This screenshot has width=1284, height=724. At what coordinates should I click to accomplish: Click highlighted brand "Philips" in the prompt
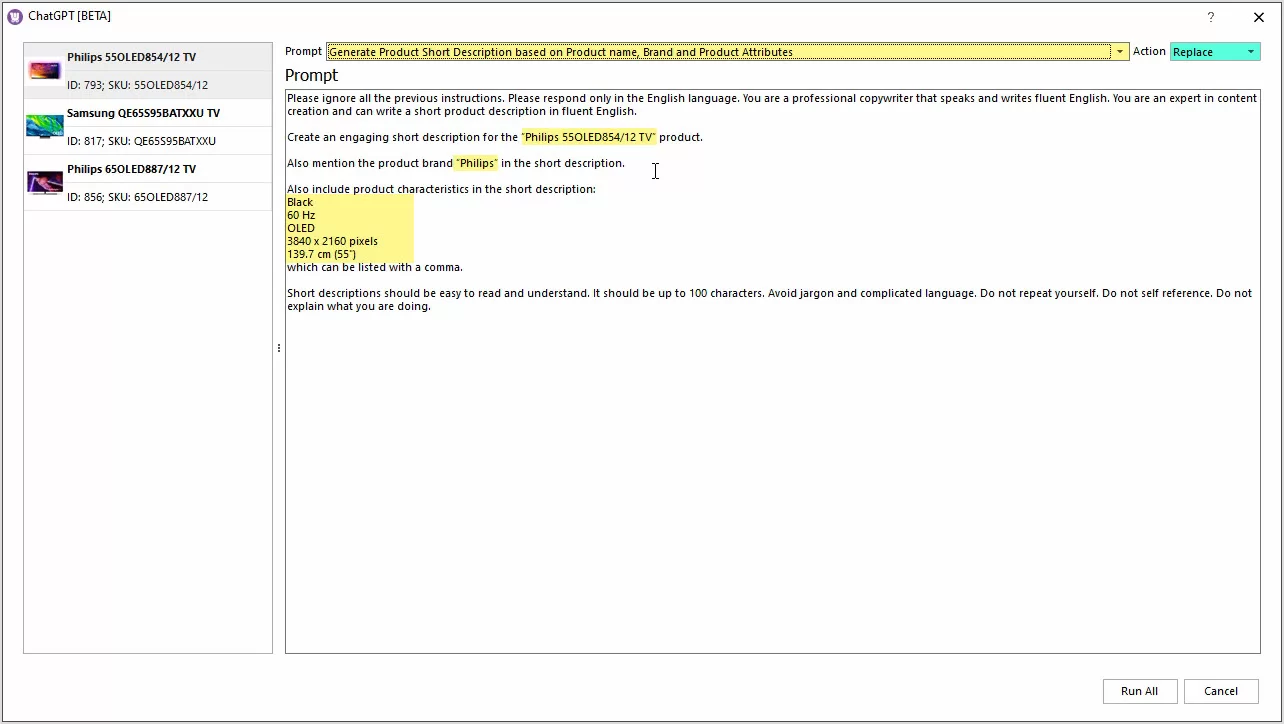click(x=476, y=163)
